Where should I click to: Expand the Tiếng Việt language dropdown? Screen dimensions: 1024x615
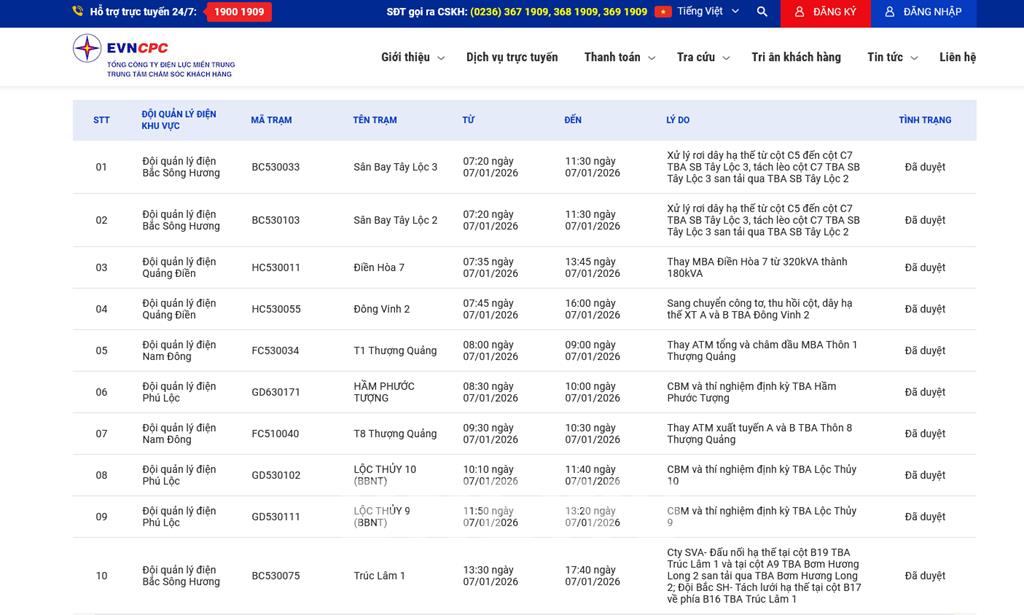(x=735, y=12)
